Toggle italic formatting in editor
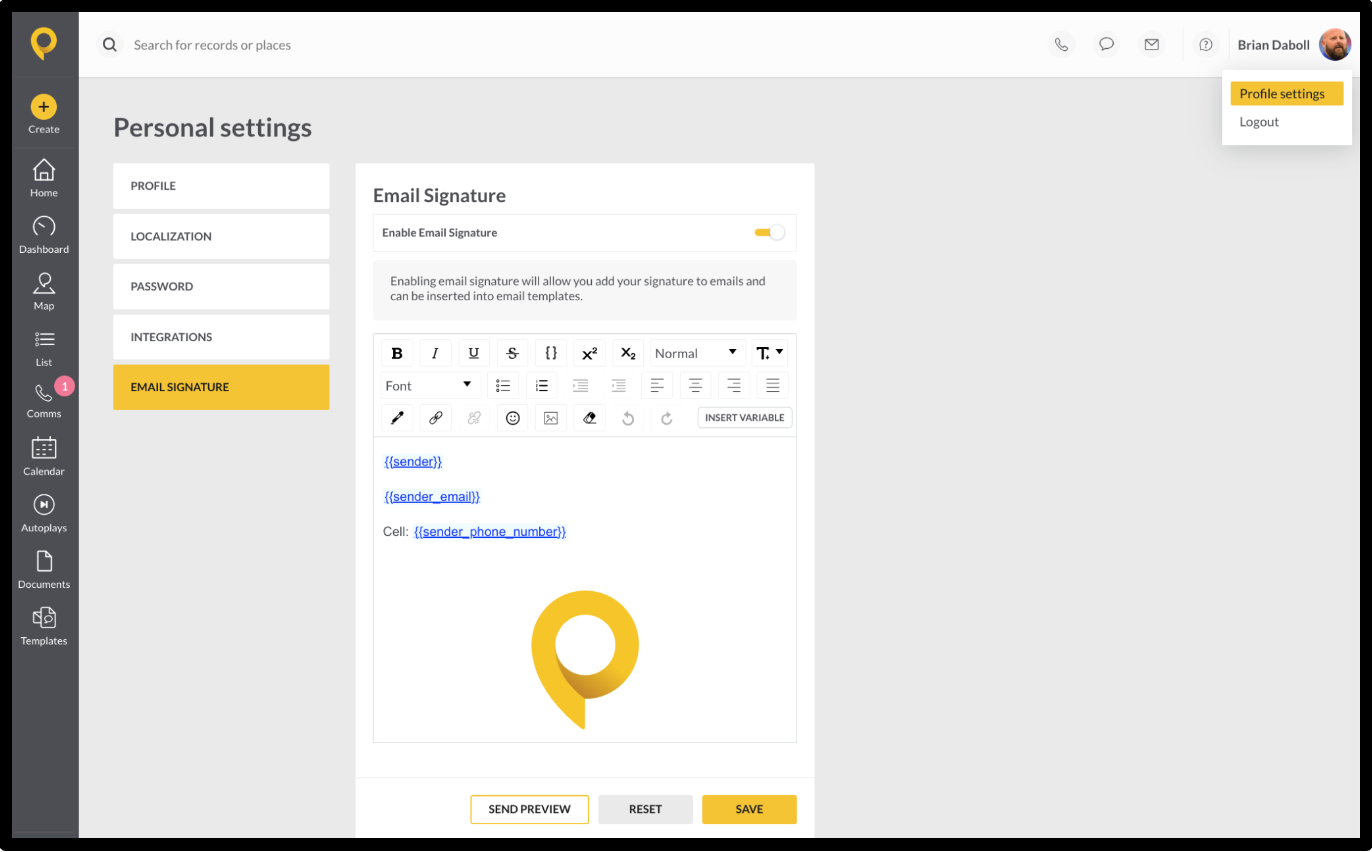 pyautogui.click(x=435, y=353)
